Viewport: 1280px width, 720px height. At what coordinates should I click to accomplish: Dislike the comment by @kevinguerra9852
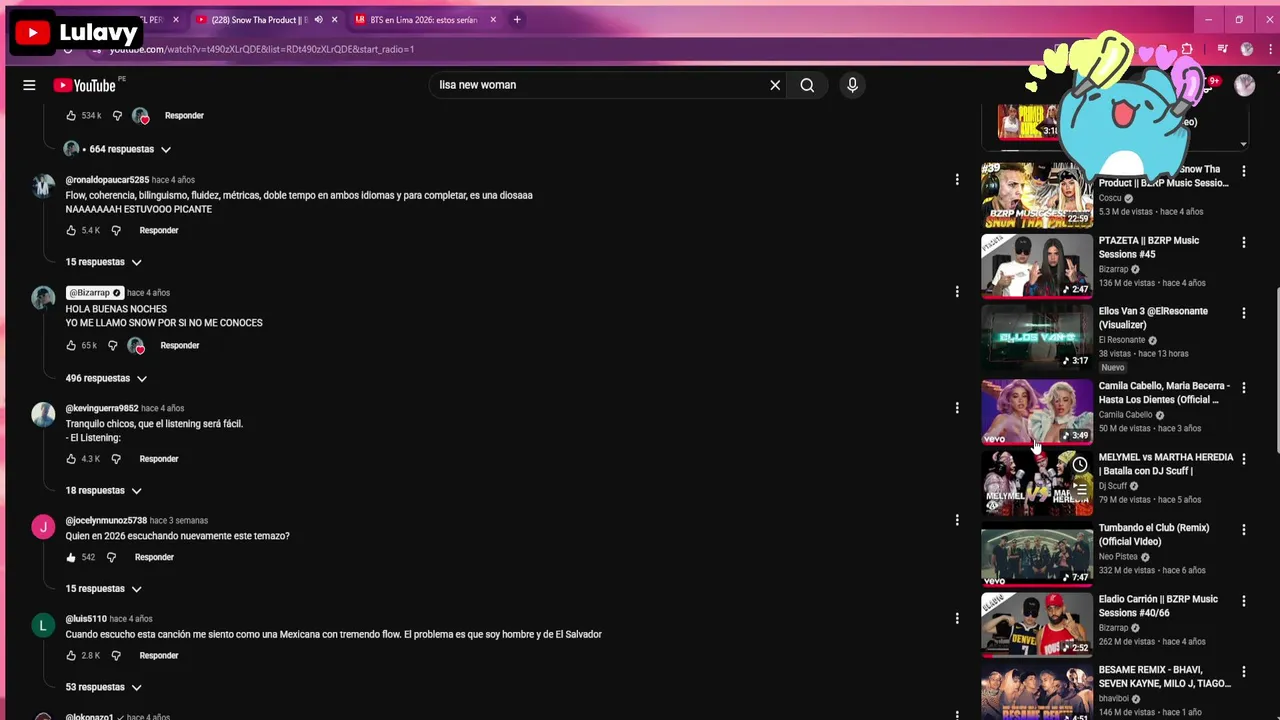tap(116, 459)
